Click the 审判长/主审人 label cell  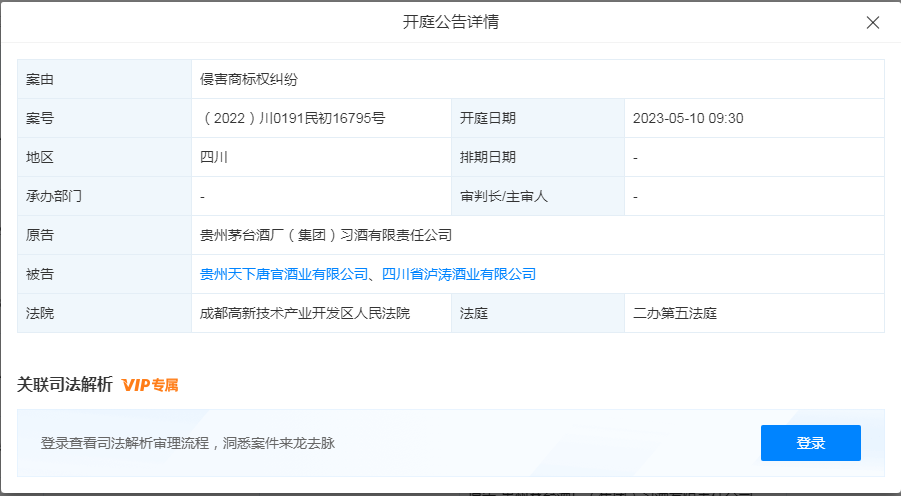tap(538, 197)
